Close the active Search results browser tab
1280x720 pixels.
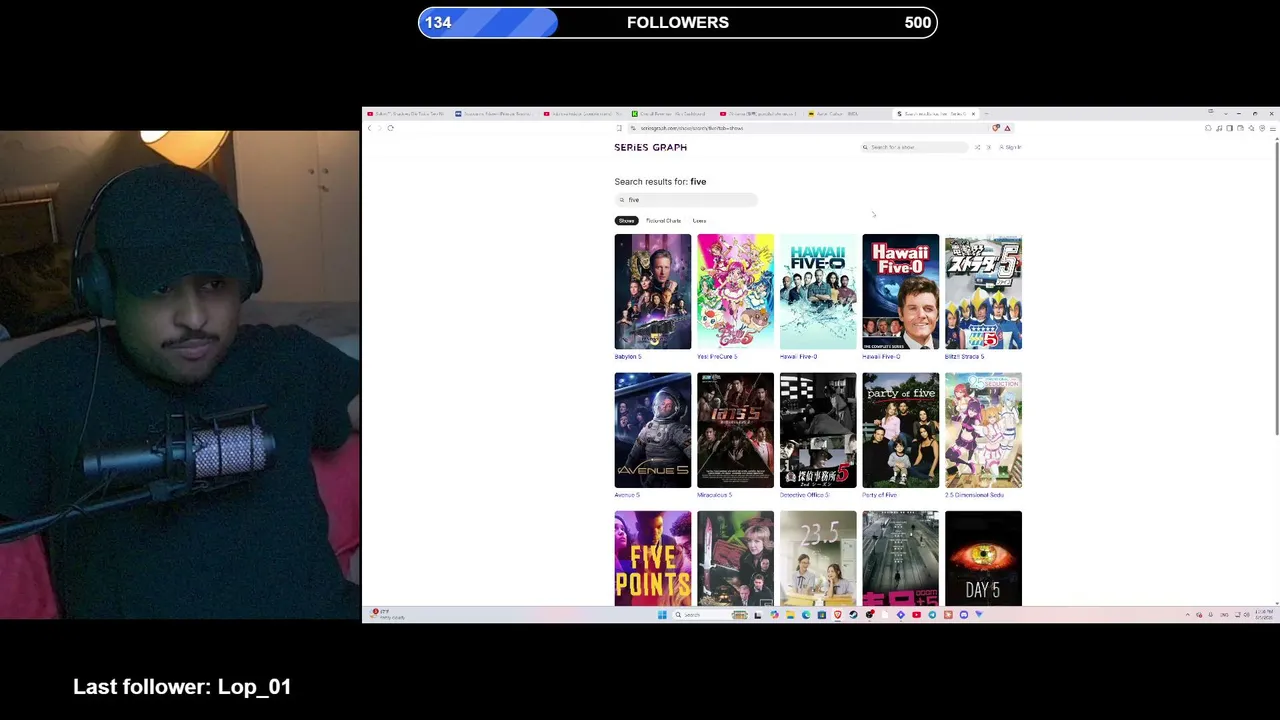pyautogui.click(x=973, y=114)
